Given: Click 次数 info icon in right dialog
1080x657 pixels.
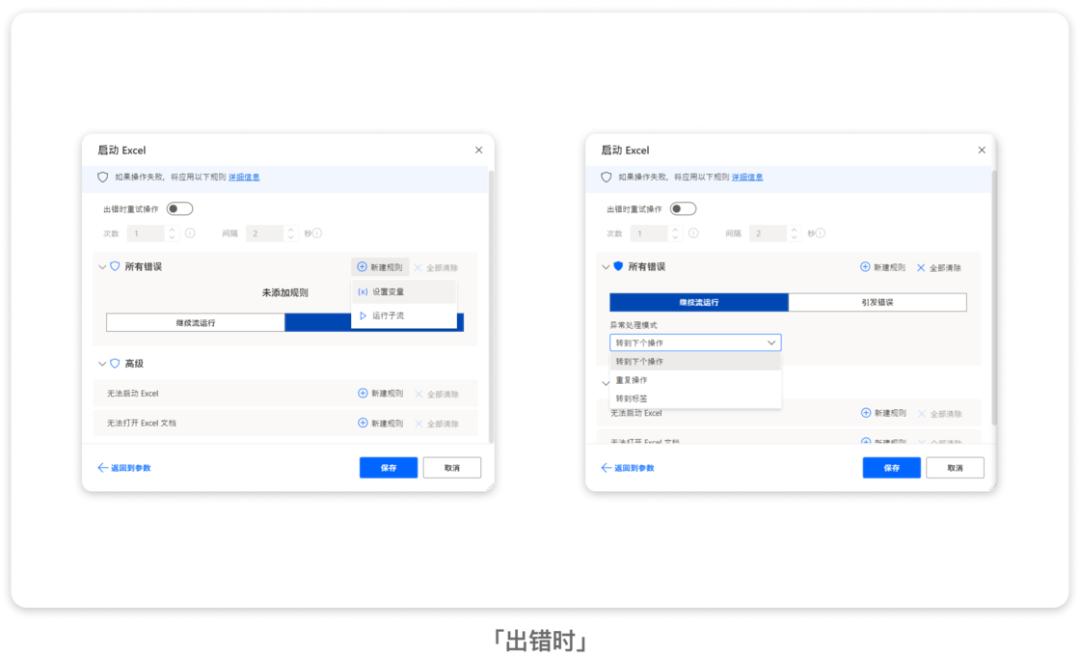Looking at the screenshot, I should pyautogui.click(x=694, y=233).
